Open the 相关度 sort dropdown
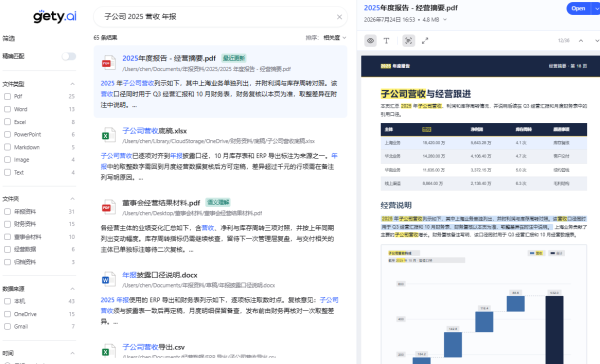Screen dimensions: 600x364 pyautogui.click(x=335, y=38)
